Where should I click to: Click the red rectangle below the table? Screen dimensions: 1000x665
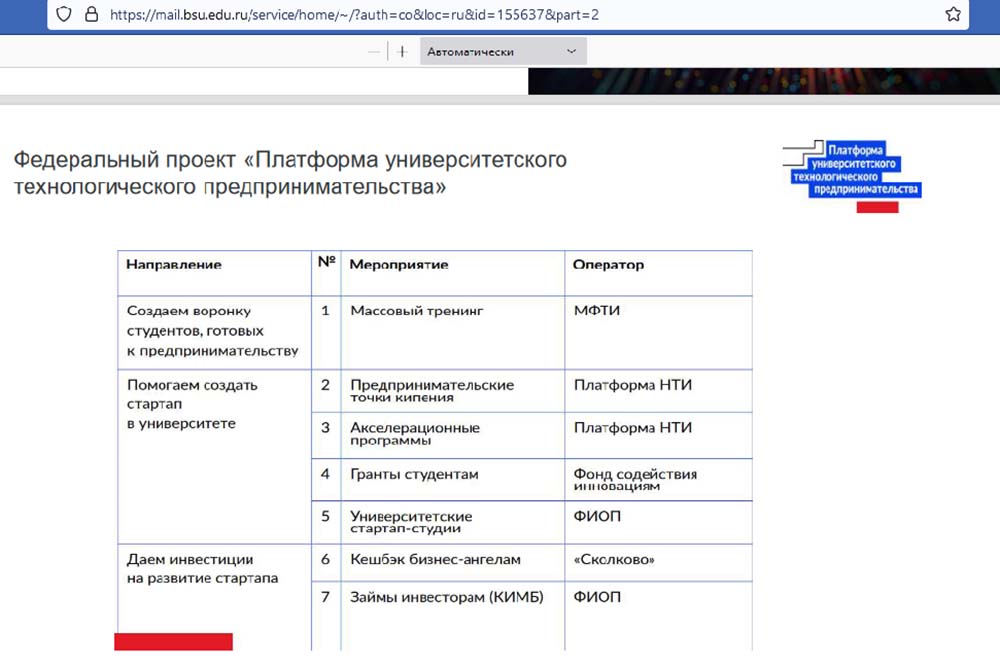click(x=173, y=642)
